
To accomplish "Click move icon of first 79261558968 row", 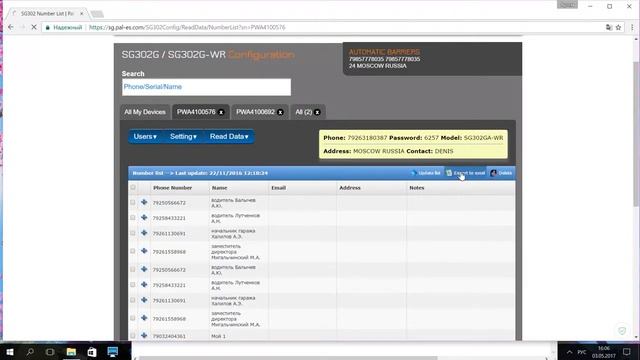I will (144, 251).
